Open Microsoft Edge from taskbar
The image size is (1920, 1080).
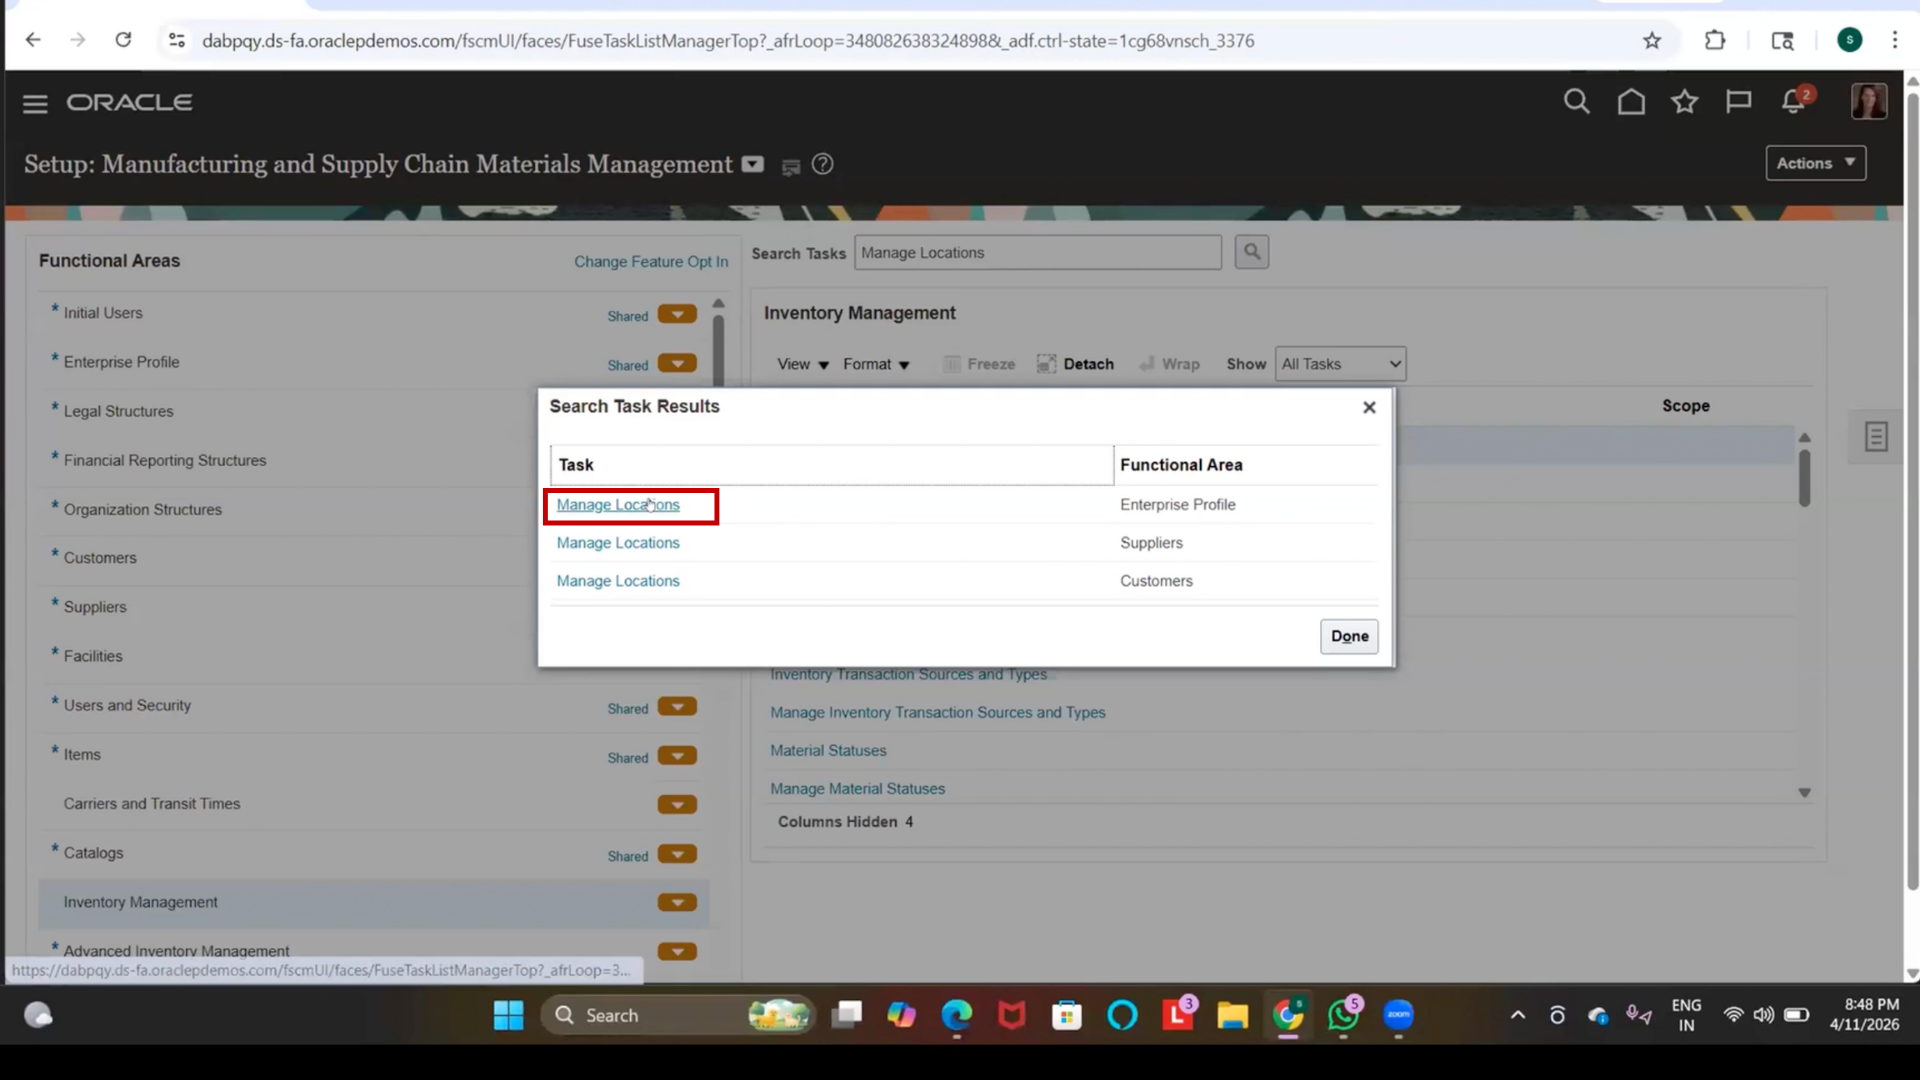(956, 1015)
